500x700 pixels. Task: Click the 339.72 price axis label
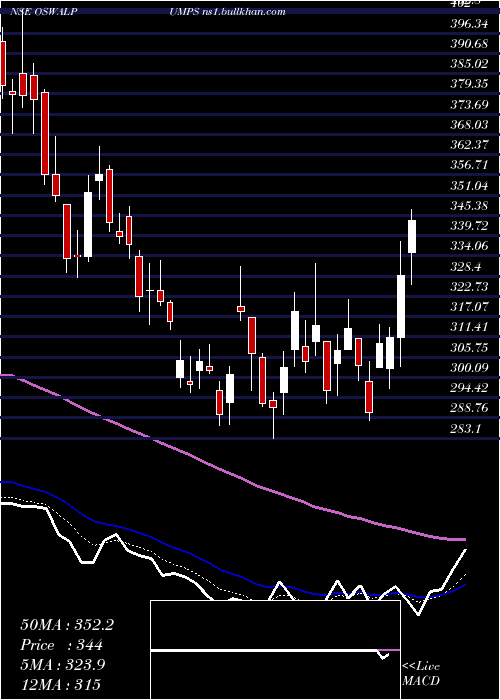click(469, 225)
